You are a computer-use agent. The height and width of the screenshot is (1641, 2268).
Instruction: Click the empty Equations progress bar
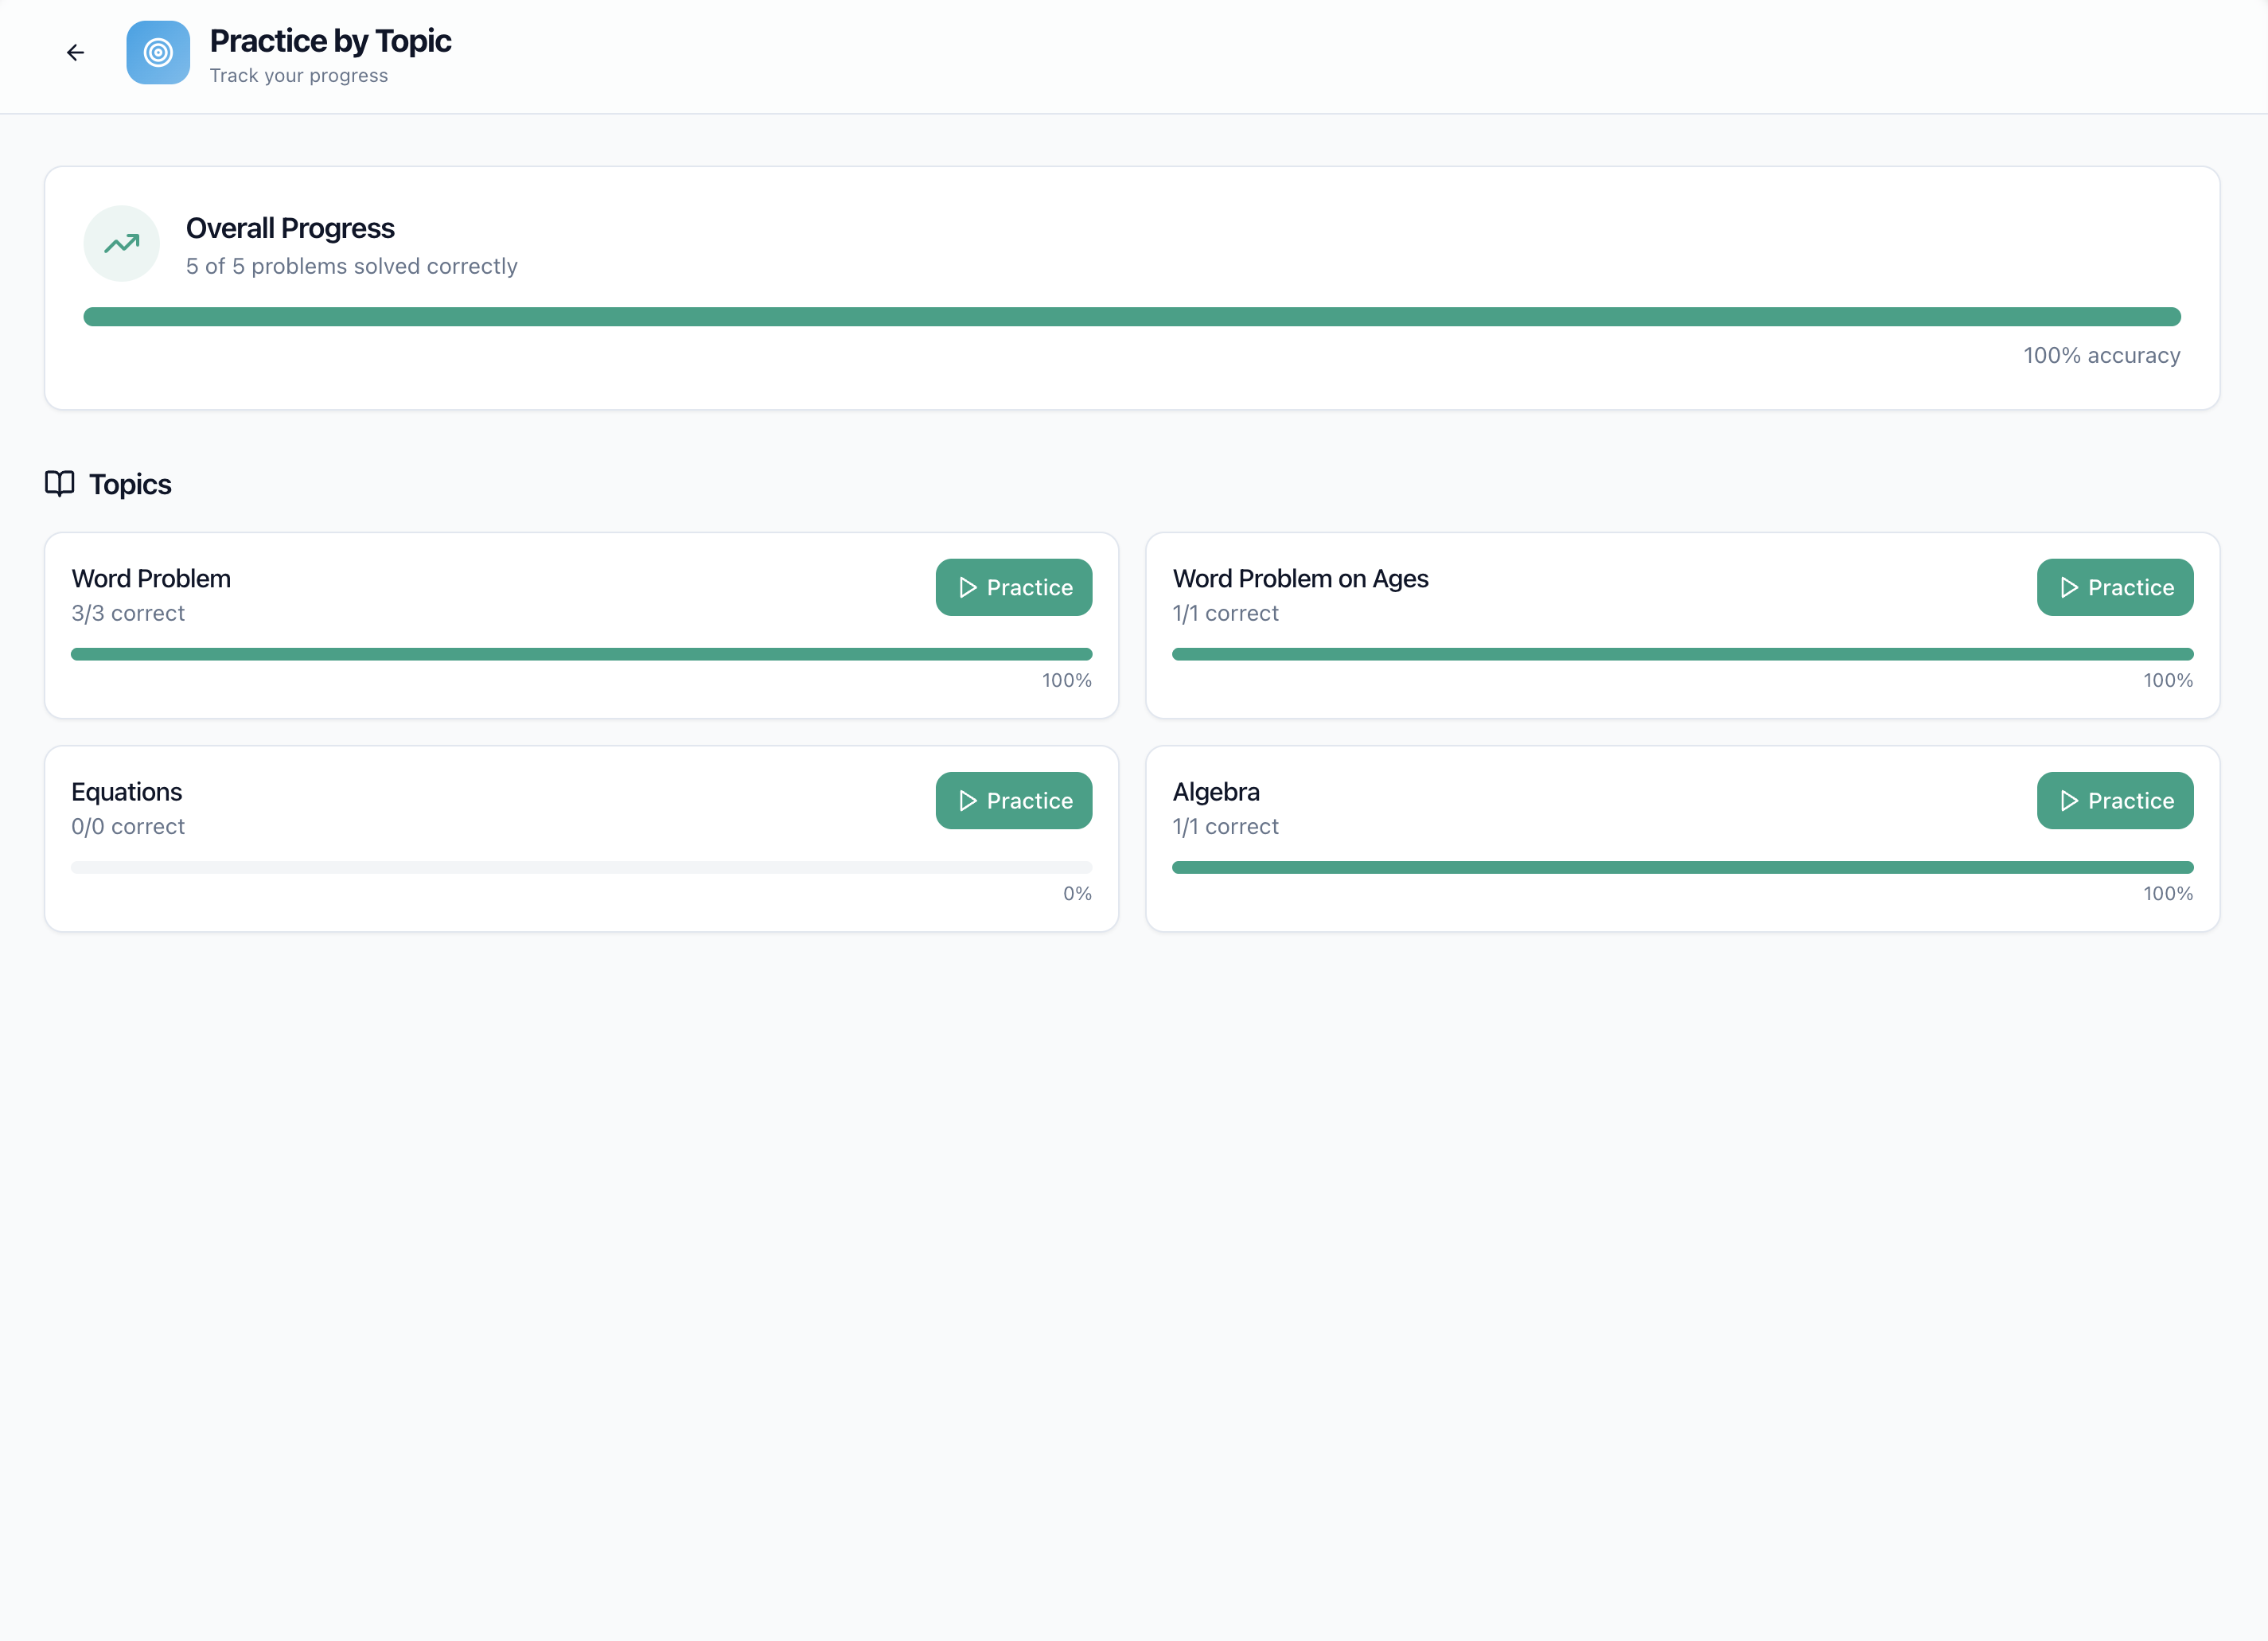581,868
